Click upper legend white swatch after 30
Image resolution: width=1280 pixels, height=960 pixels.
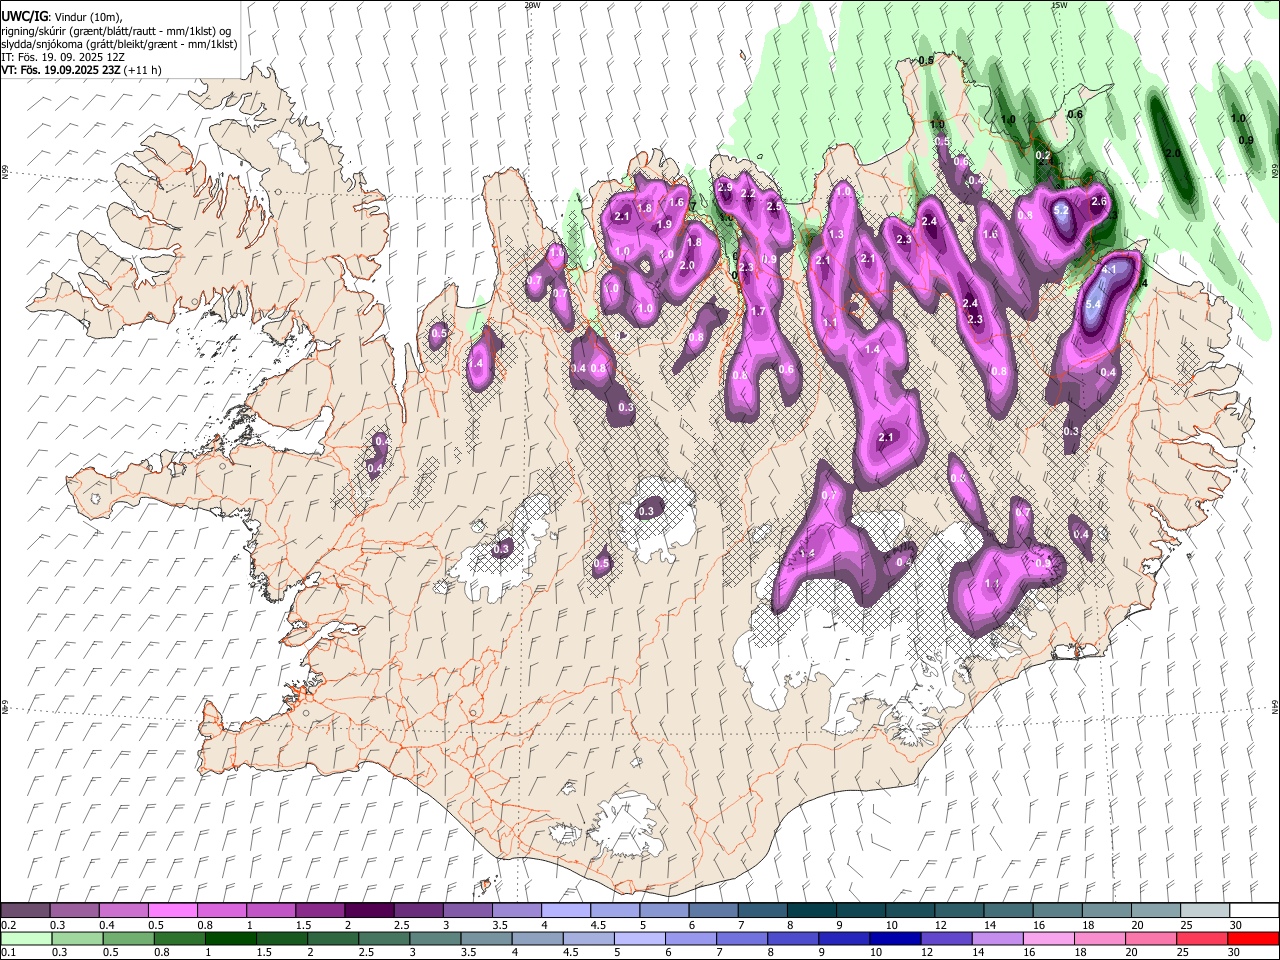tap(1254, 910)
